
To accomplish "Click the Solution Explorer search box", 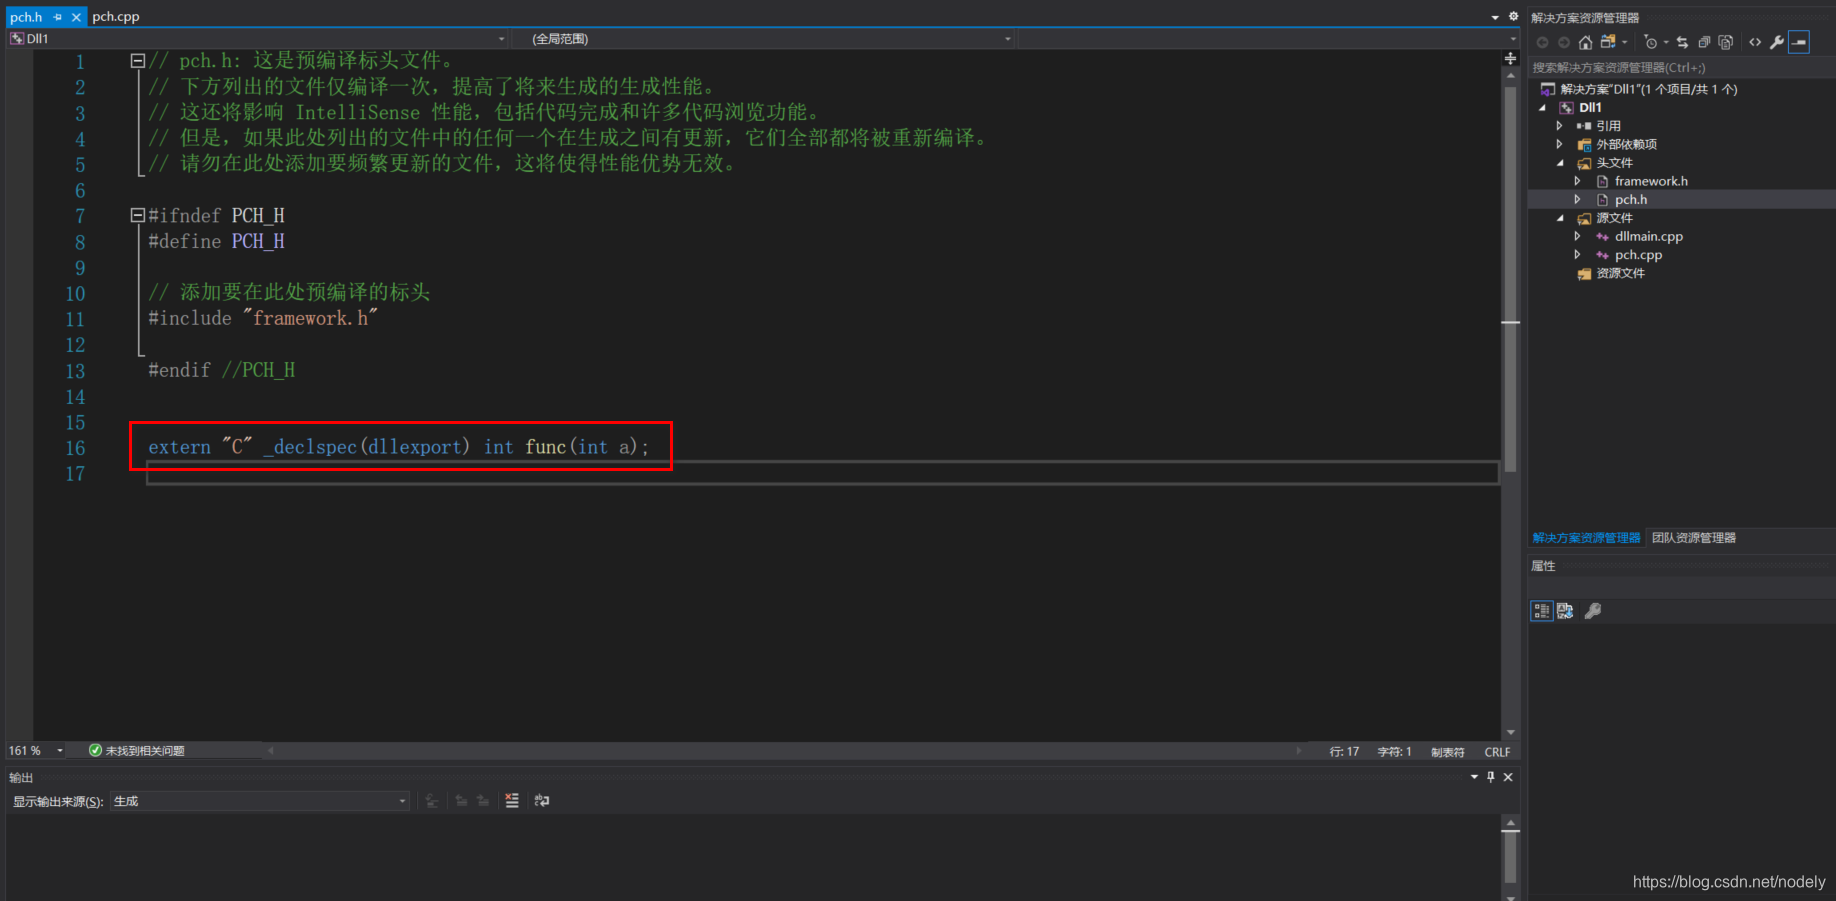I will tap(1681, 68).
